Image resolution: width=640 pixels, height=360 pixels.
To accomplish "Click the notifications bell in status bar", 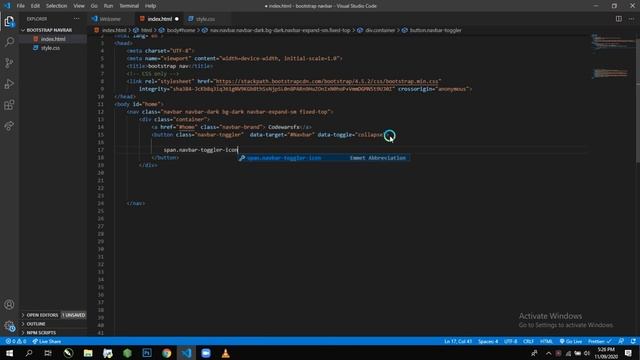I will click(633, 341).
